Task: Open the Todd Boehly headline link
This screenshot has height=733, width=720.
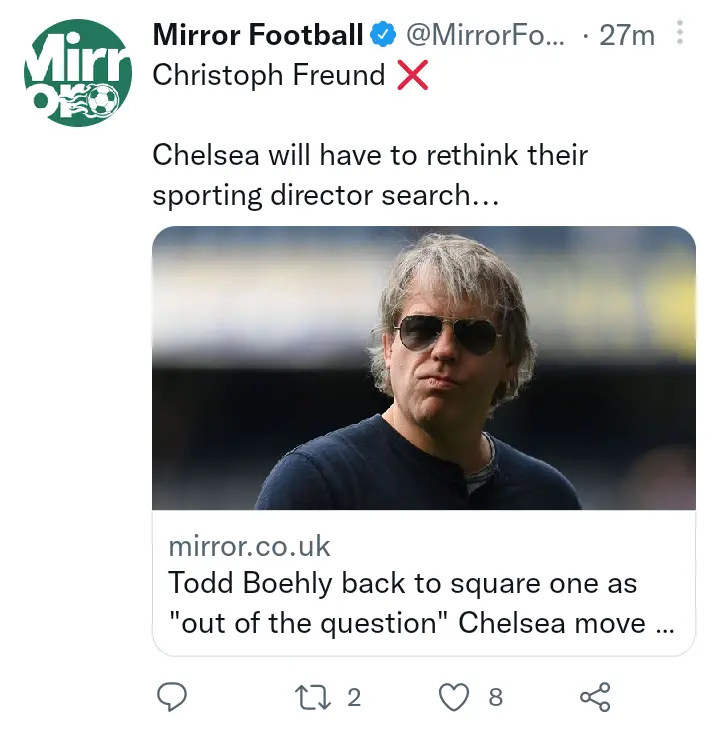Action: pyautogui.click(x=403, y=584)
